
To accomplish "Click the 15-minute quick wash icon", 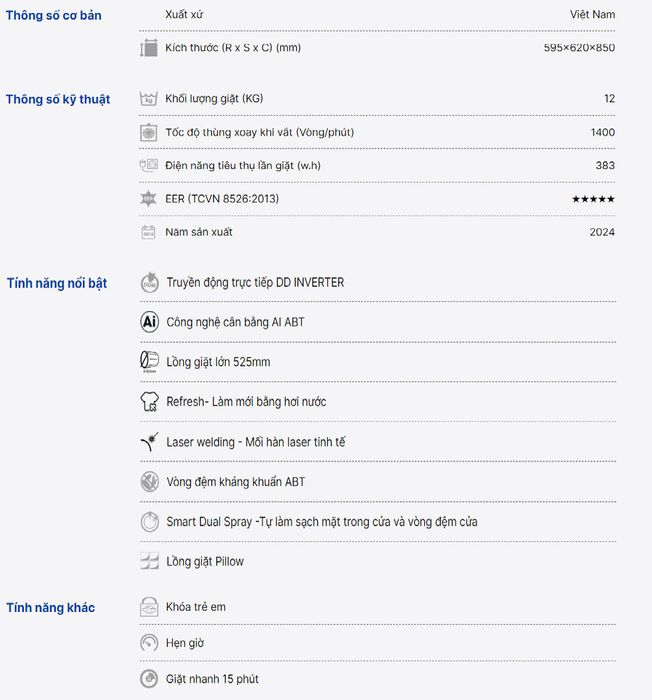I will coord(149,679).
